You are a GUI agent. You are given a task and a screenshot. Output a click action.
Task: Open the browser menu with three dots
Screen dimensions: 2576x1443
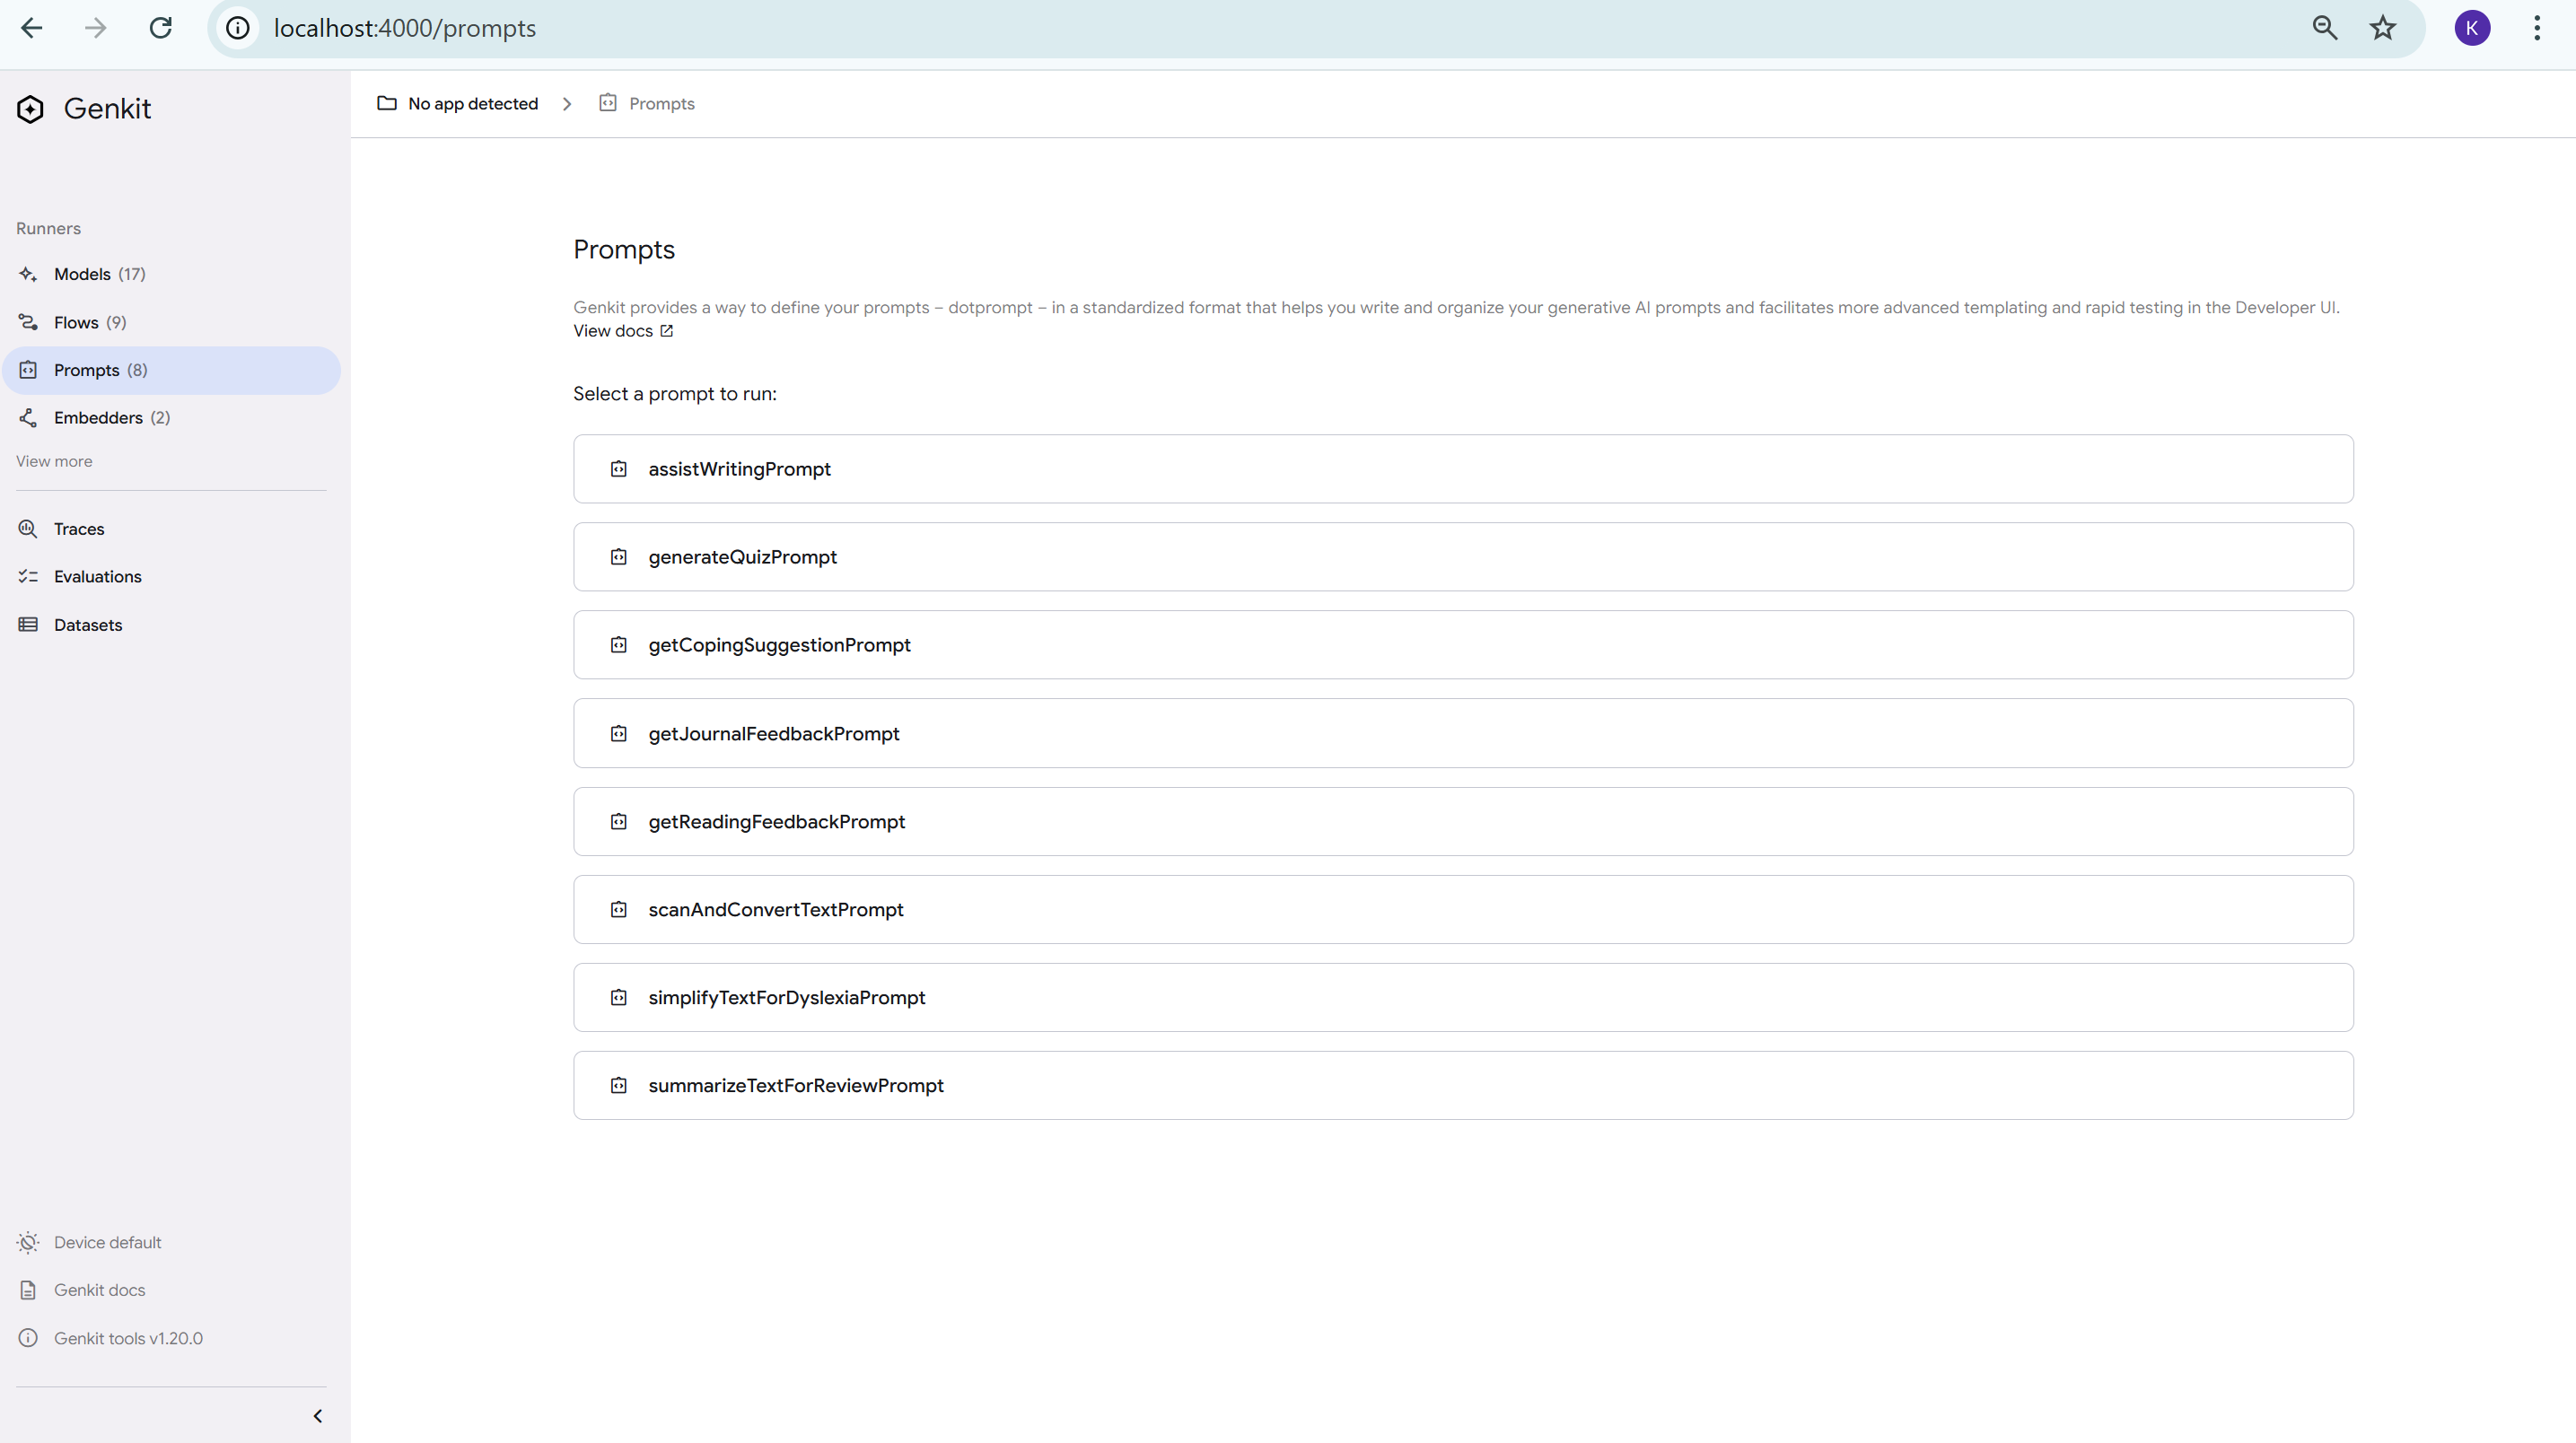point(2537,28)
